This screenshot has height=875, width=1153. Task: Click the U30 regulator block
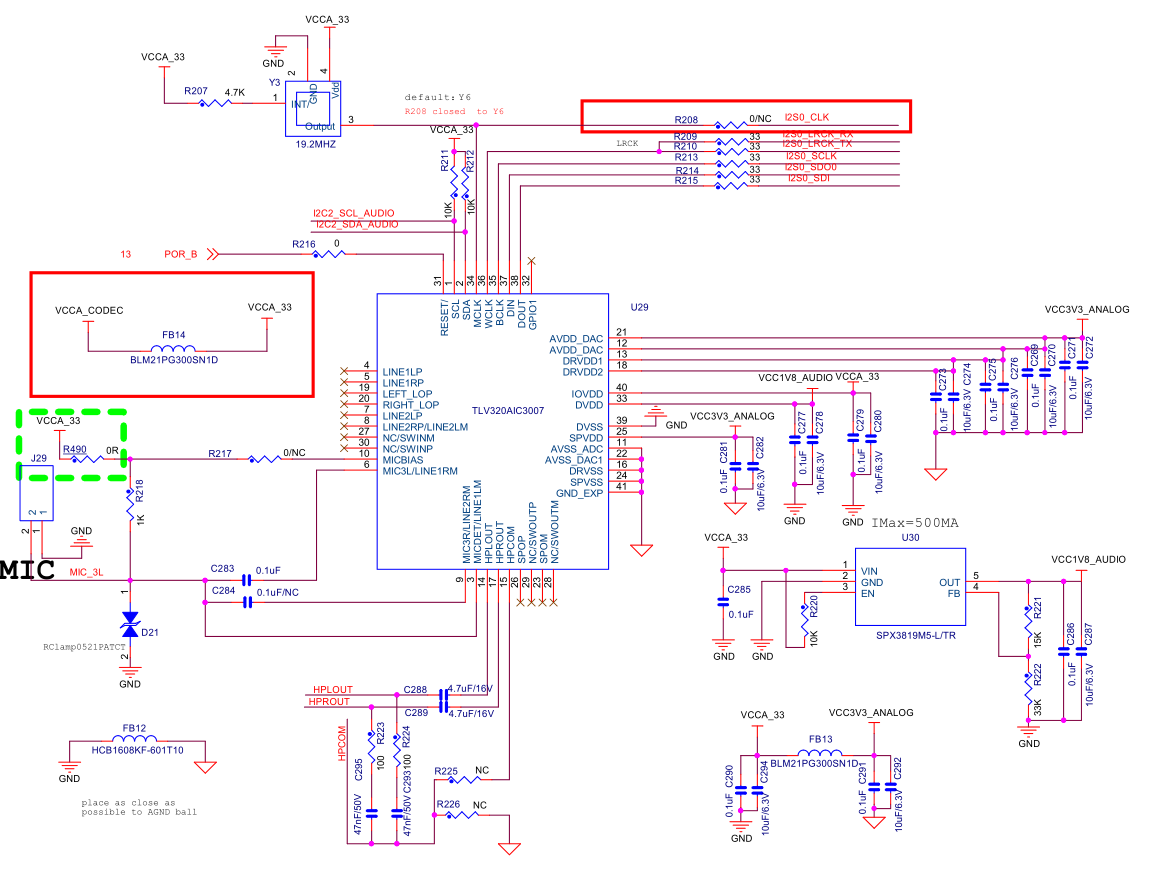[x=910, y=587]
